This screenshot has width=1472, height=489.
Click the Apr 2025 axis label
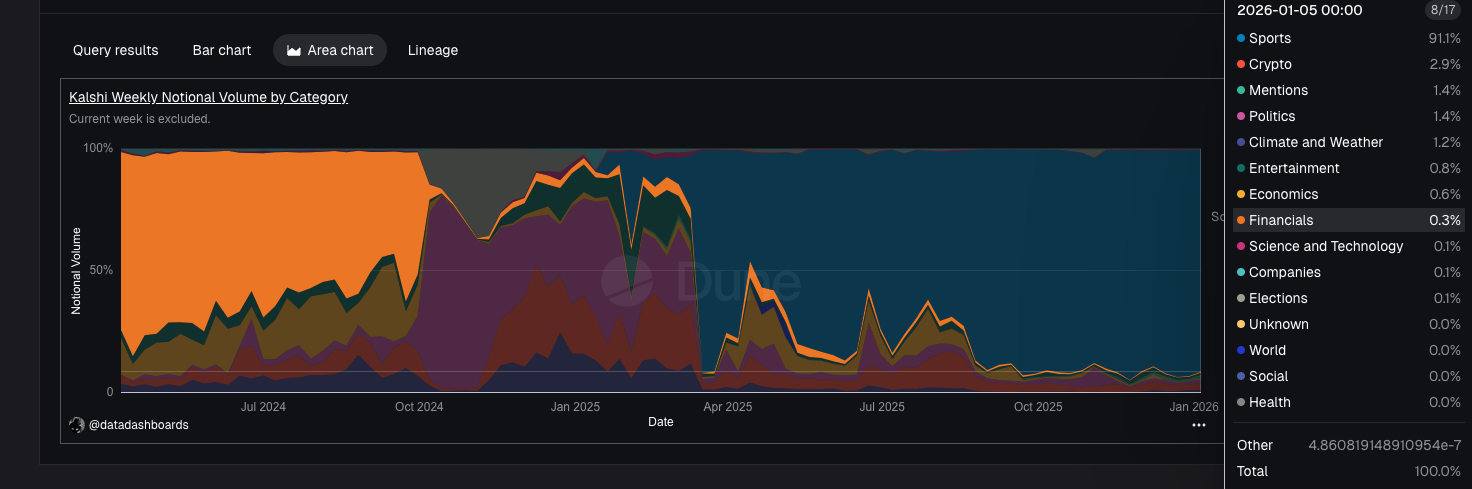tap(728, 407)
